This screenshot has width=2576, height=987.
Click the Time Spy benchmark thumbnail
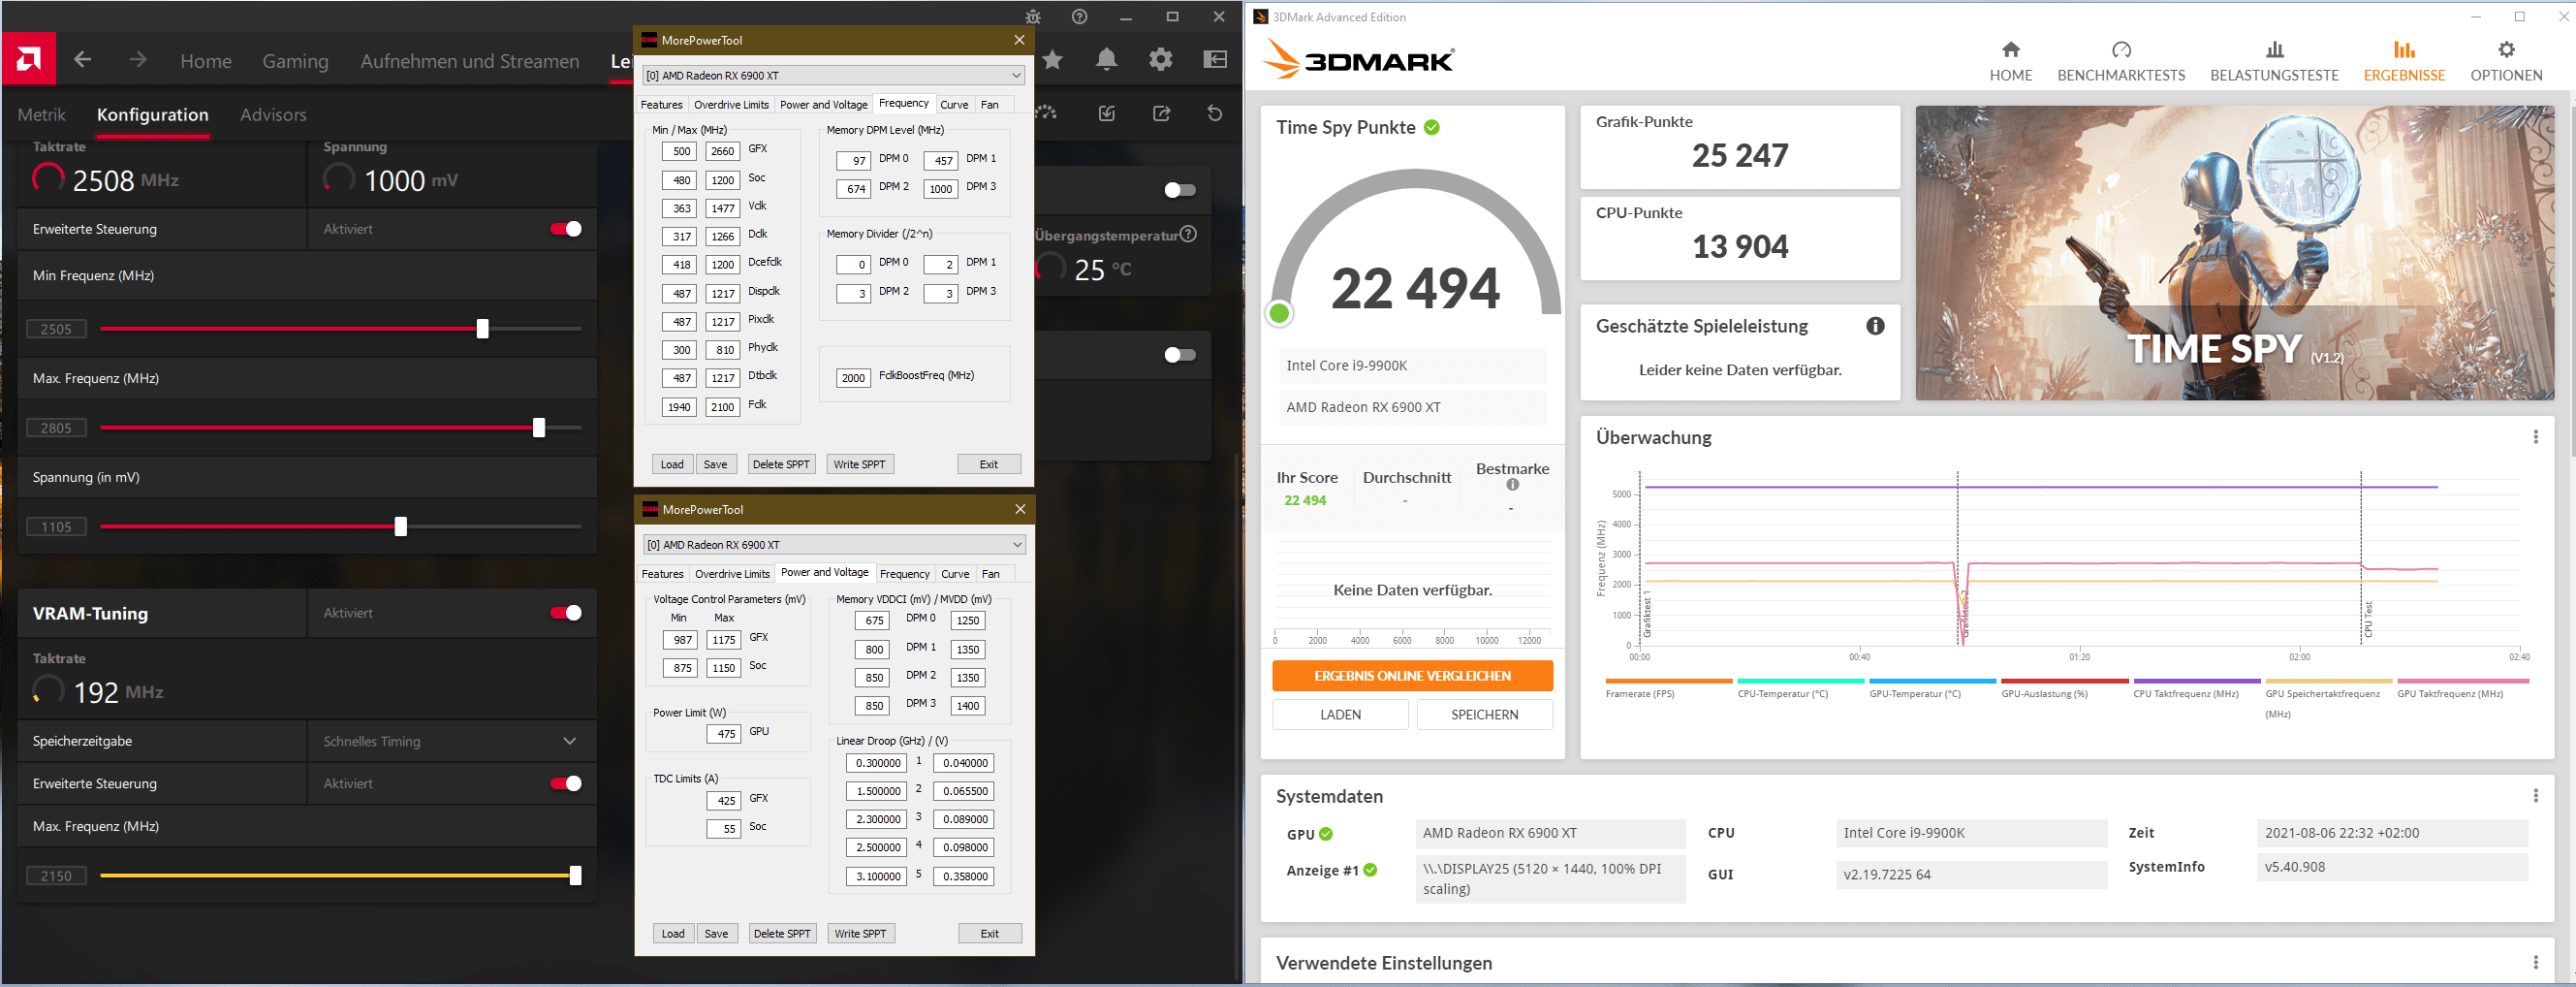click(2234, 253)
